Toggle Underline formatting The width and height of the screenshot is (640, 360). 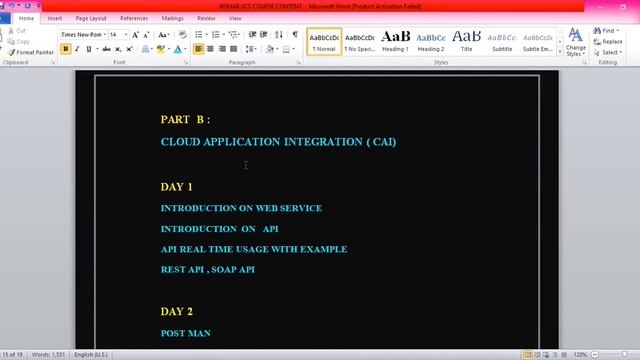89,49
